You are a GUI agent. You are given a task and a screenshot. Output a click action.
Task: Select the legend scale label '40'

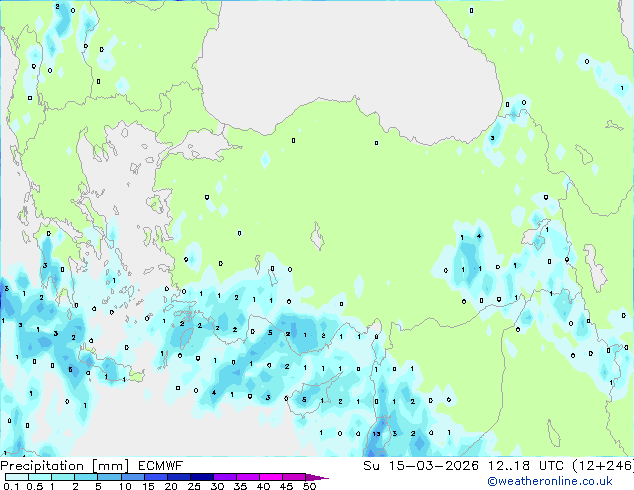[x=263, y=486]
